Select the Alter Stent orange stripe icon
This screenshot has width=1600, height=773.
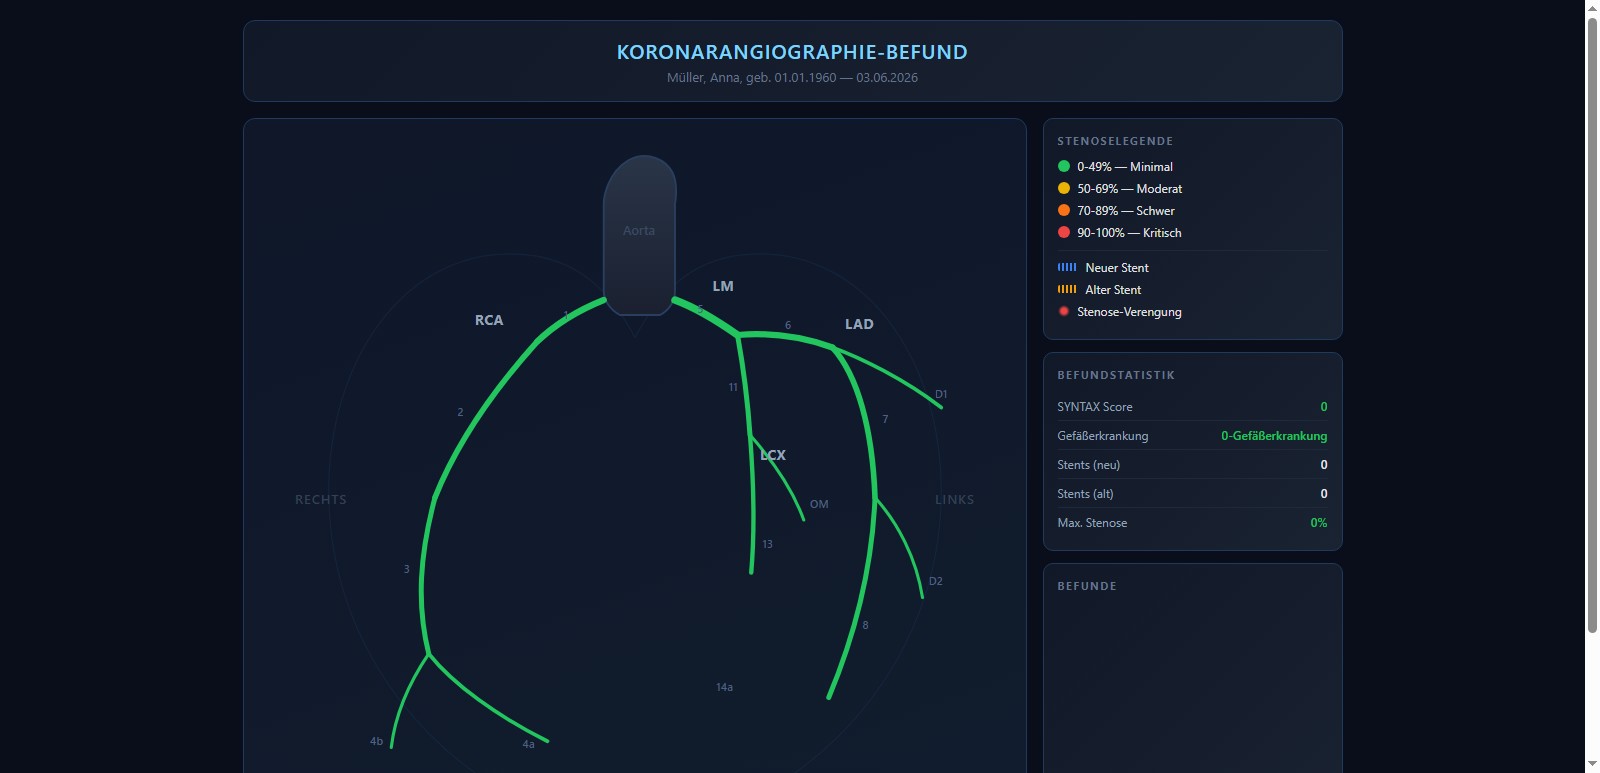(1067, 289)
